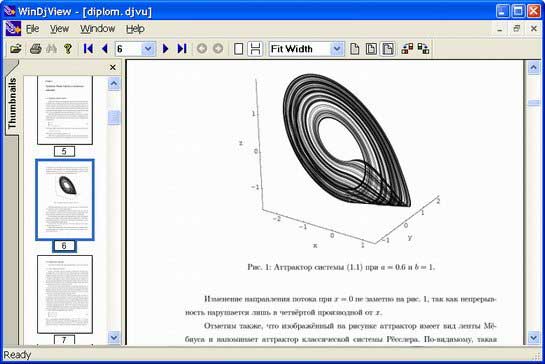545x364 pixels.
Task: Open Find with the binoculars icon
Action: [51, 49]
